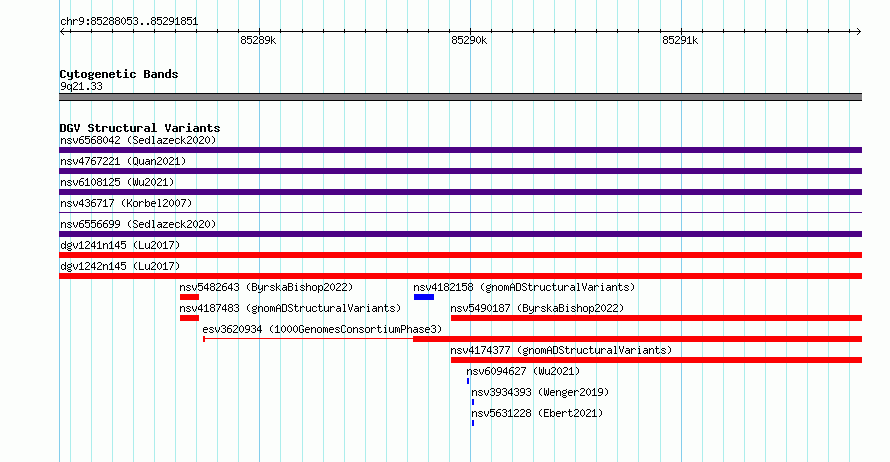Click the tiny blue marker under nsv3934393
This screenshot has height=462, width=890.
[x=473, y=402]
